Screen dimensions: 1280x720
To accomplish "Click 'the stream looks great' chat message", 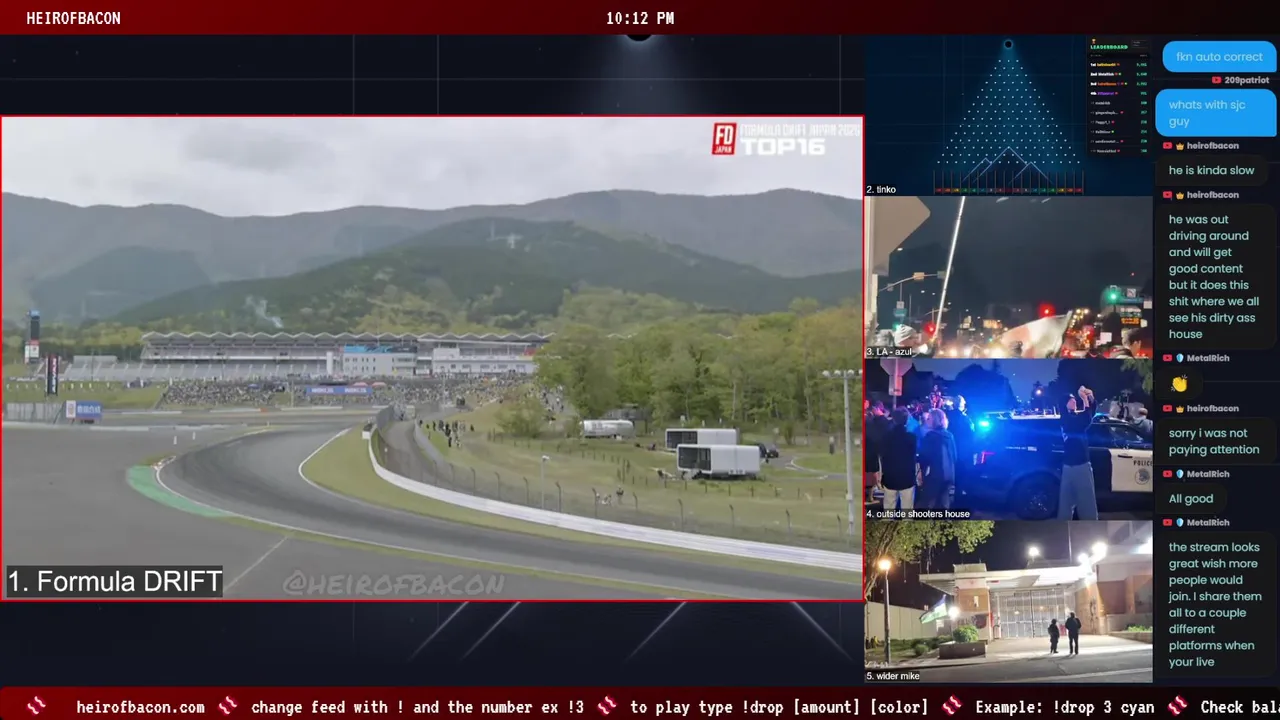I will [1215, 604].
